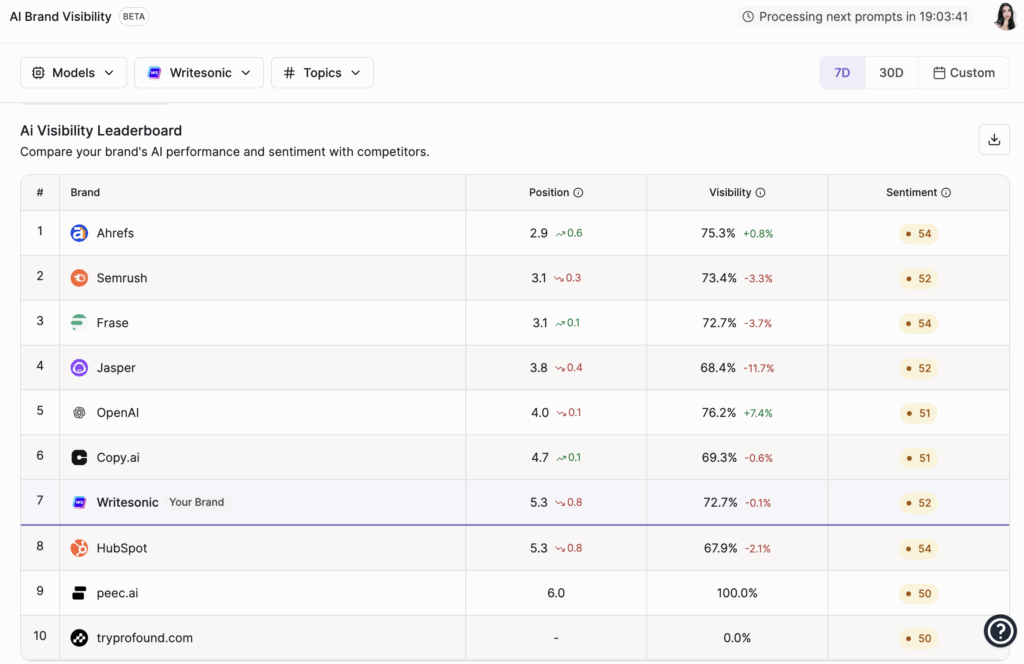Click the OpenAI brand logo icon
Image resolution: width=1024 pixels, height=664 pixels.
click(x=79, y=413)
